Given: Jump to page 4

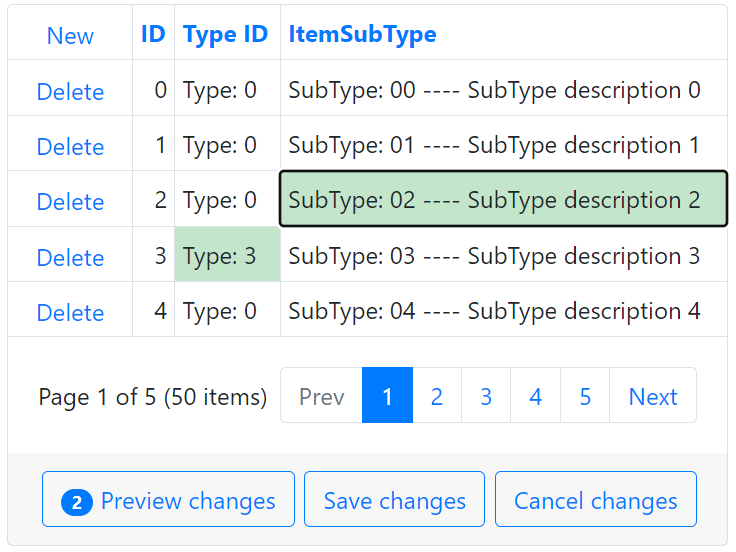Looking at the screenshot, I should pos(536,397).
